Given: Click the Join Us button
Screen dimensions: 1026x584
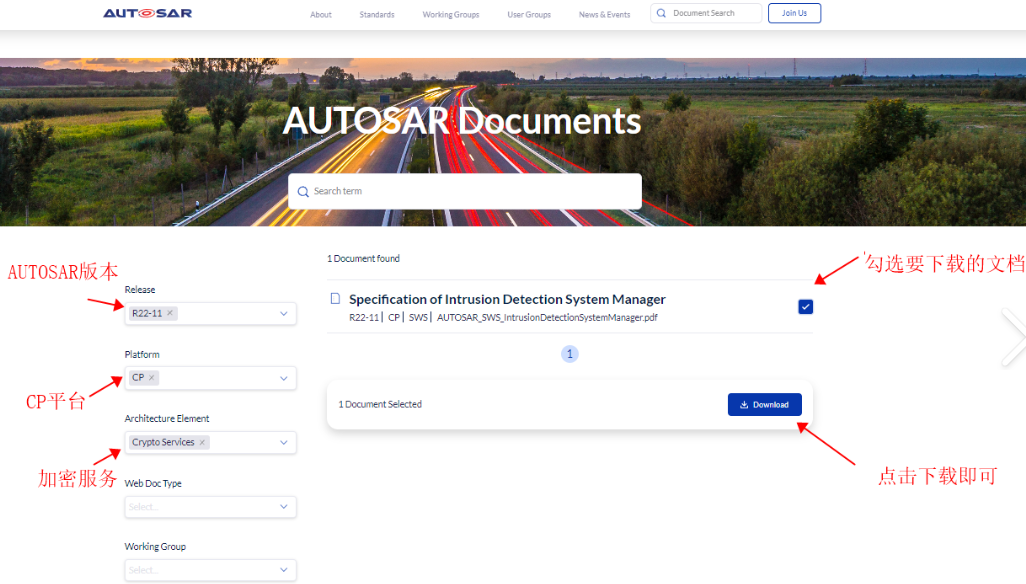Looking at the screenshot, I should pos(794,13).
